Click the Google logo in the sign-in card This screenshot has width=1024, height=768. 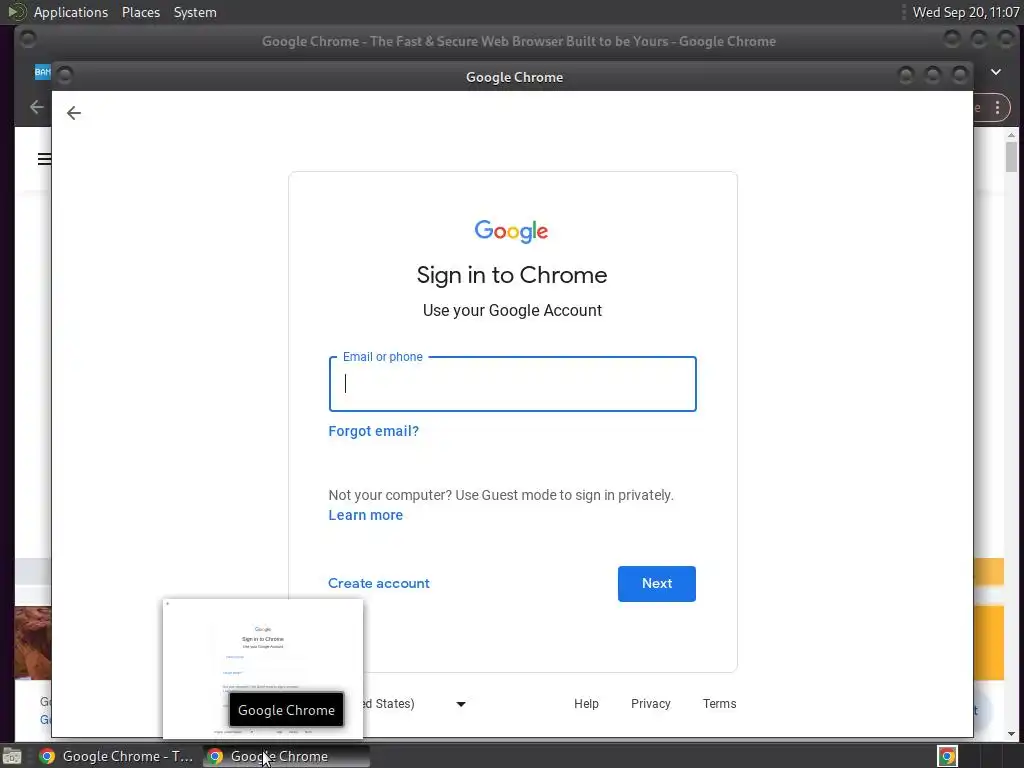(x=511, y=231)
